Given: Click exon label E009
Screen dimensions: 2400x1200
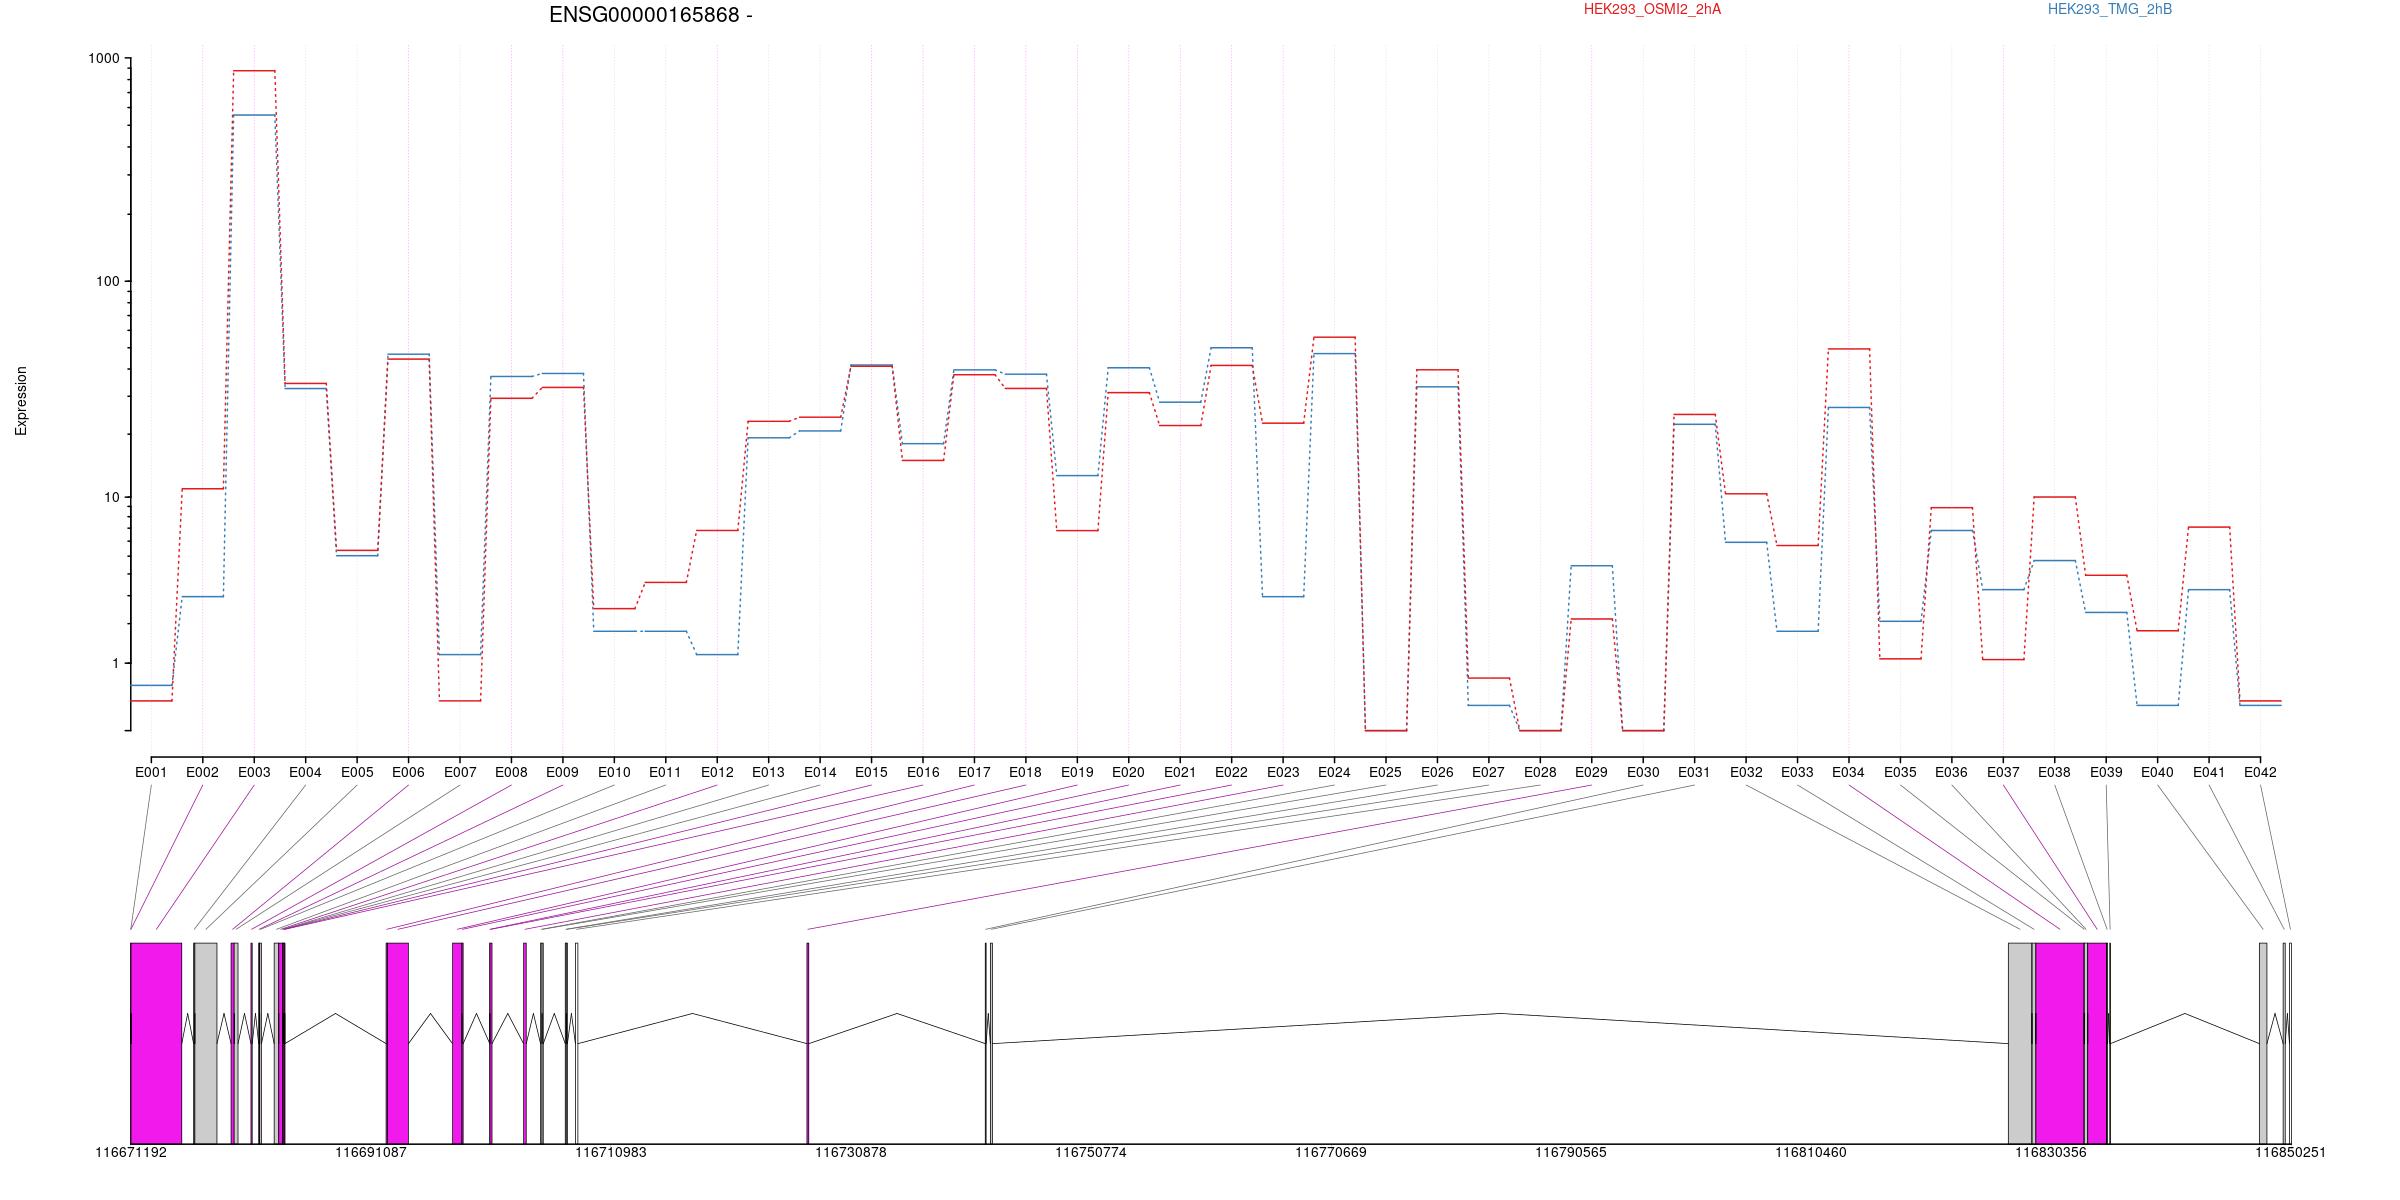Looking at the screenshot, I should [x=562, y=773].
